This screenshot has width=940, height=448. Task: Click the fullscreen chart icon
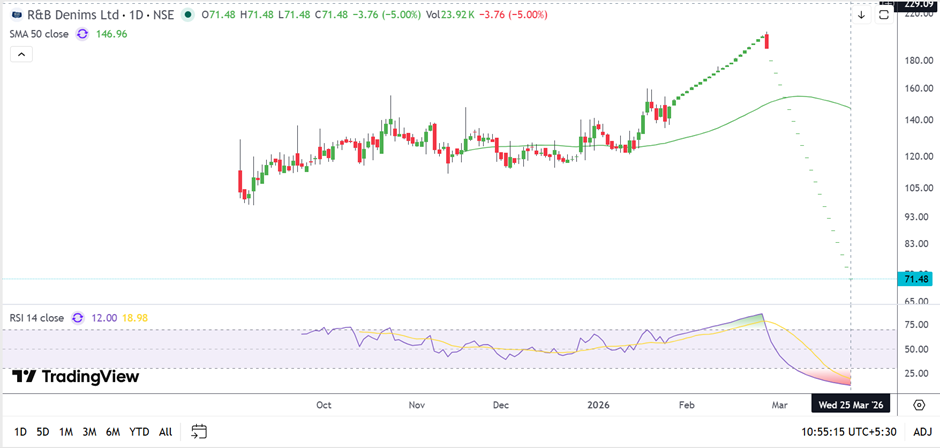[x=884, y=15]
